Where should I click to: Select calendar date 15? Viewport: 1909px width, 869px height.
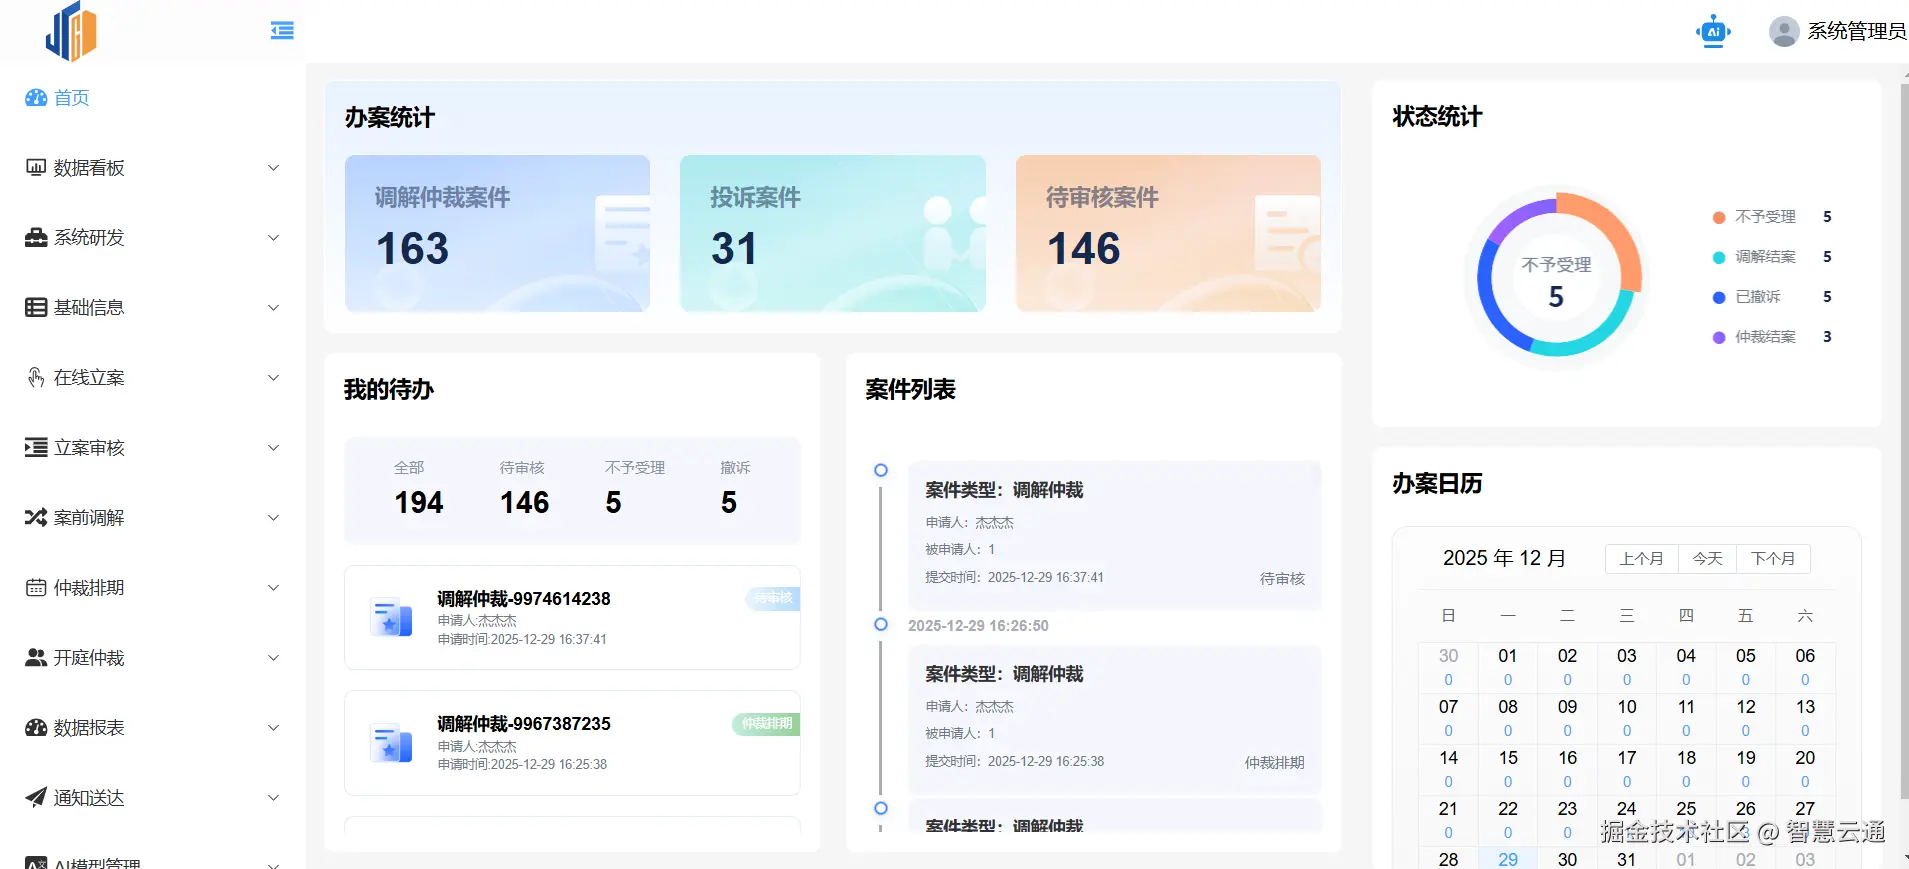(1508, 768)
